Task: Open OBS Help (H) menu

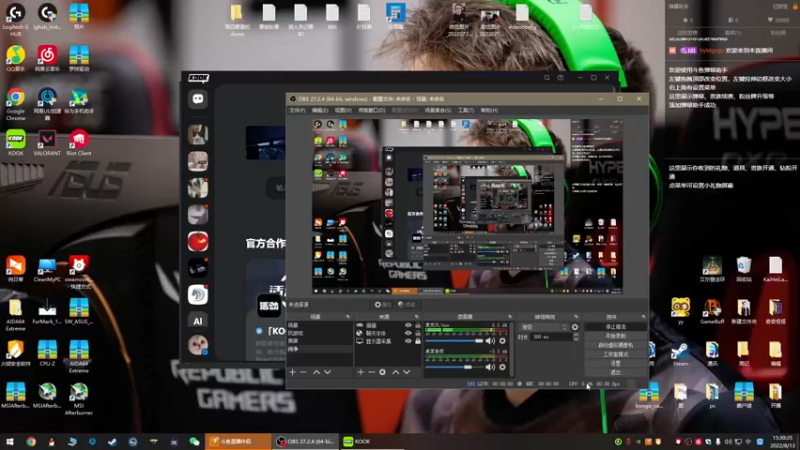Action: point(489,110)
